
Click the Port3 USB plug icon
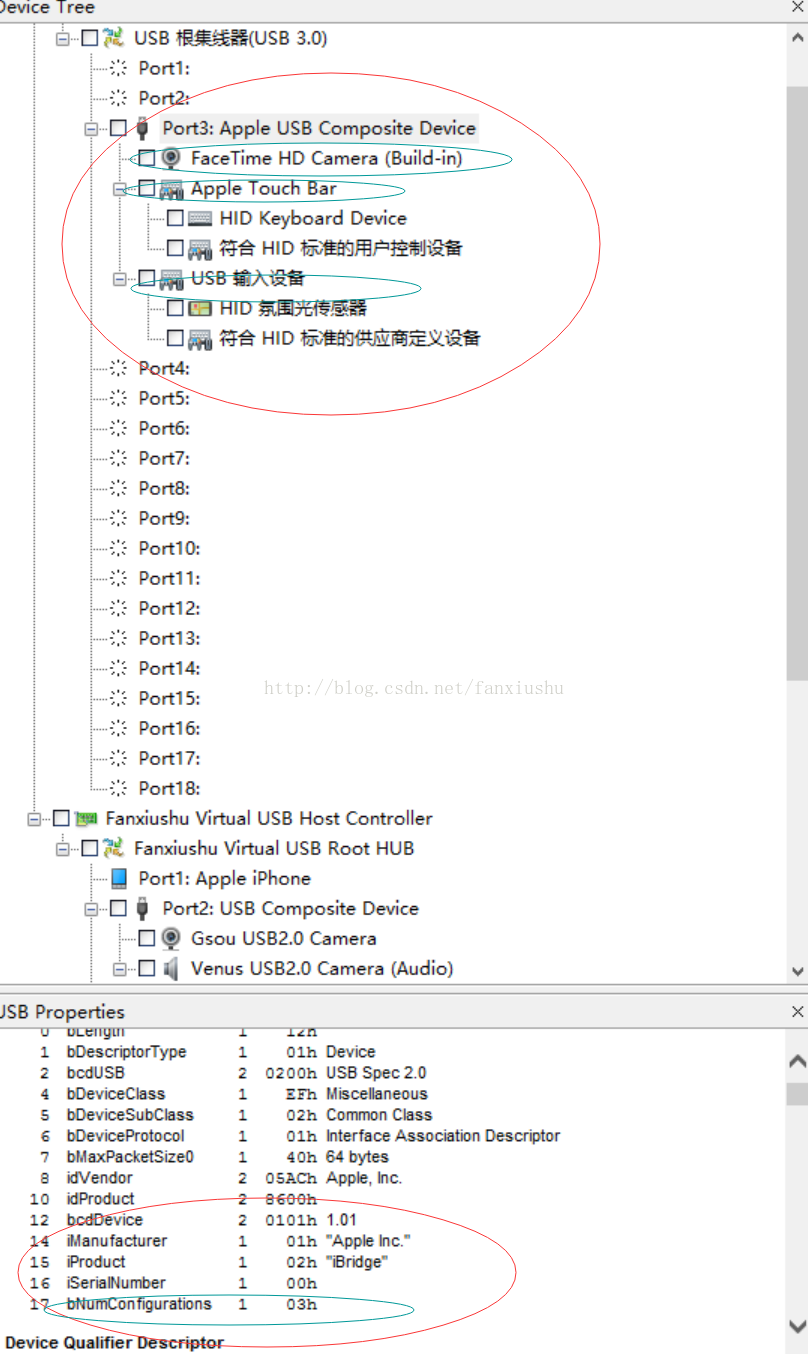[x=142, y=128]
